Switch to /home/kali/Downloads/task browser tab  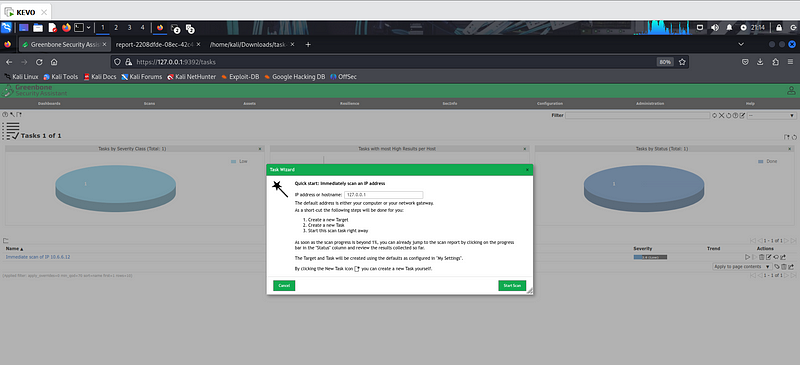point(253,44)
